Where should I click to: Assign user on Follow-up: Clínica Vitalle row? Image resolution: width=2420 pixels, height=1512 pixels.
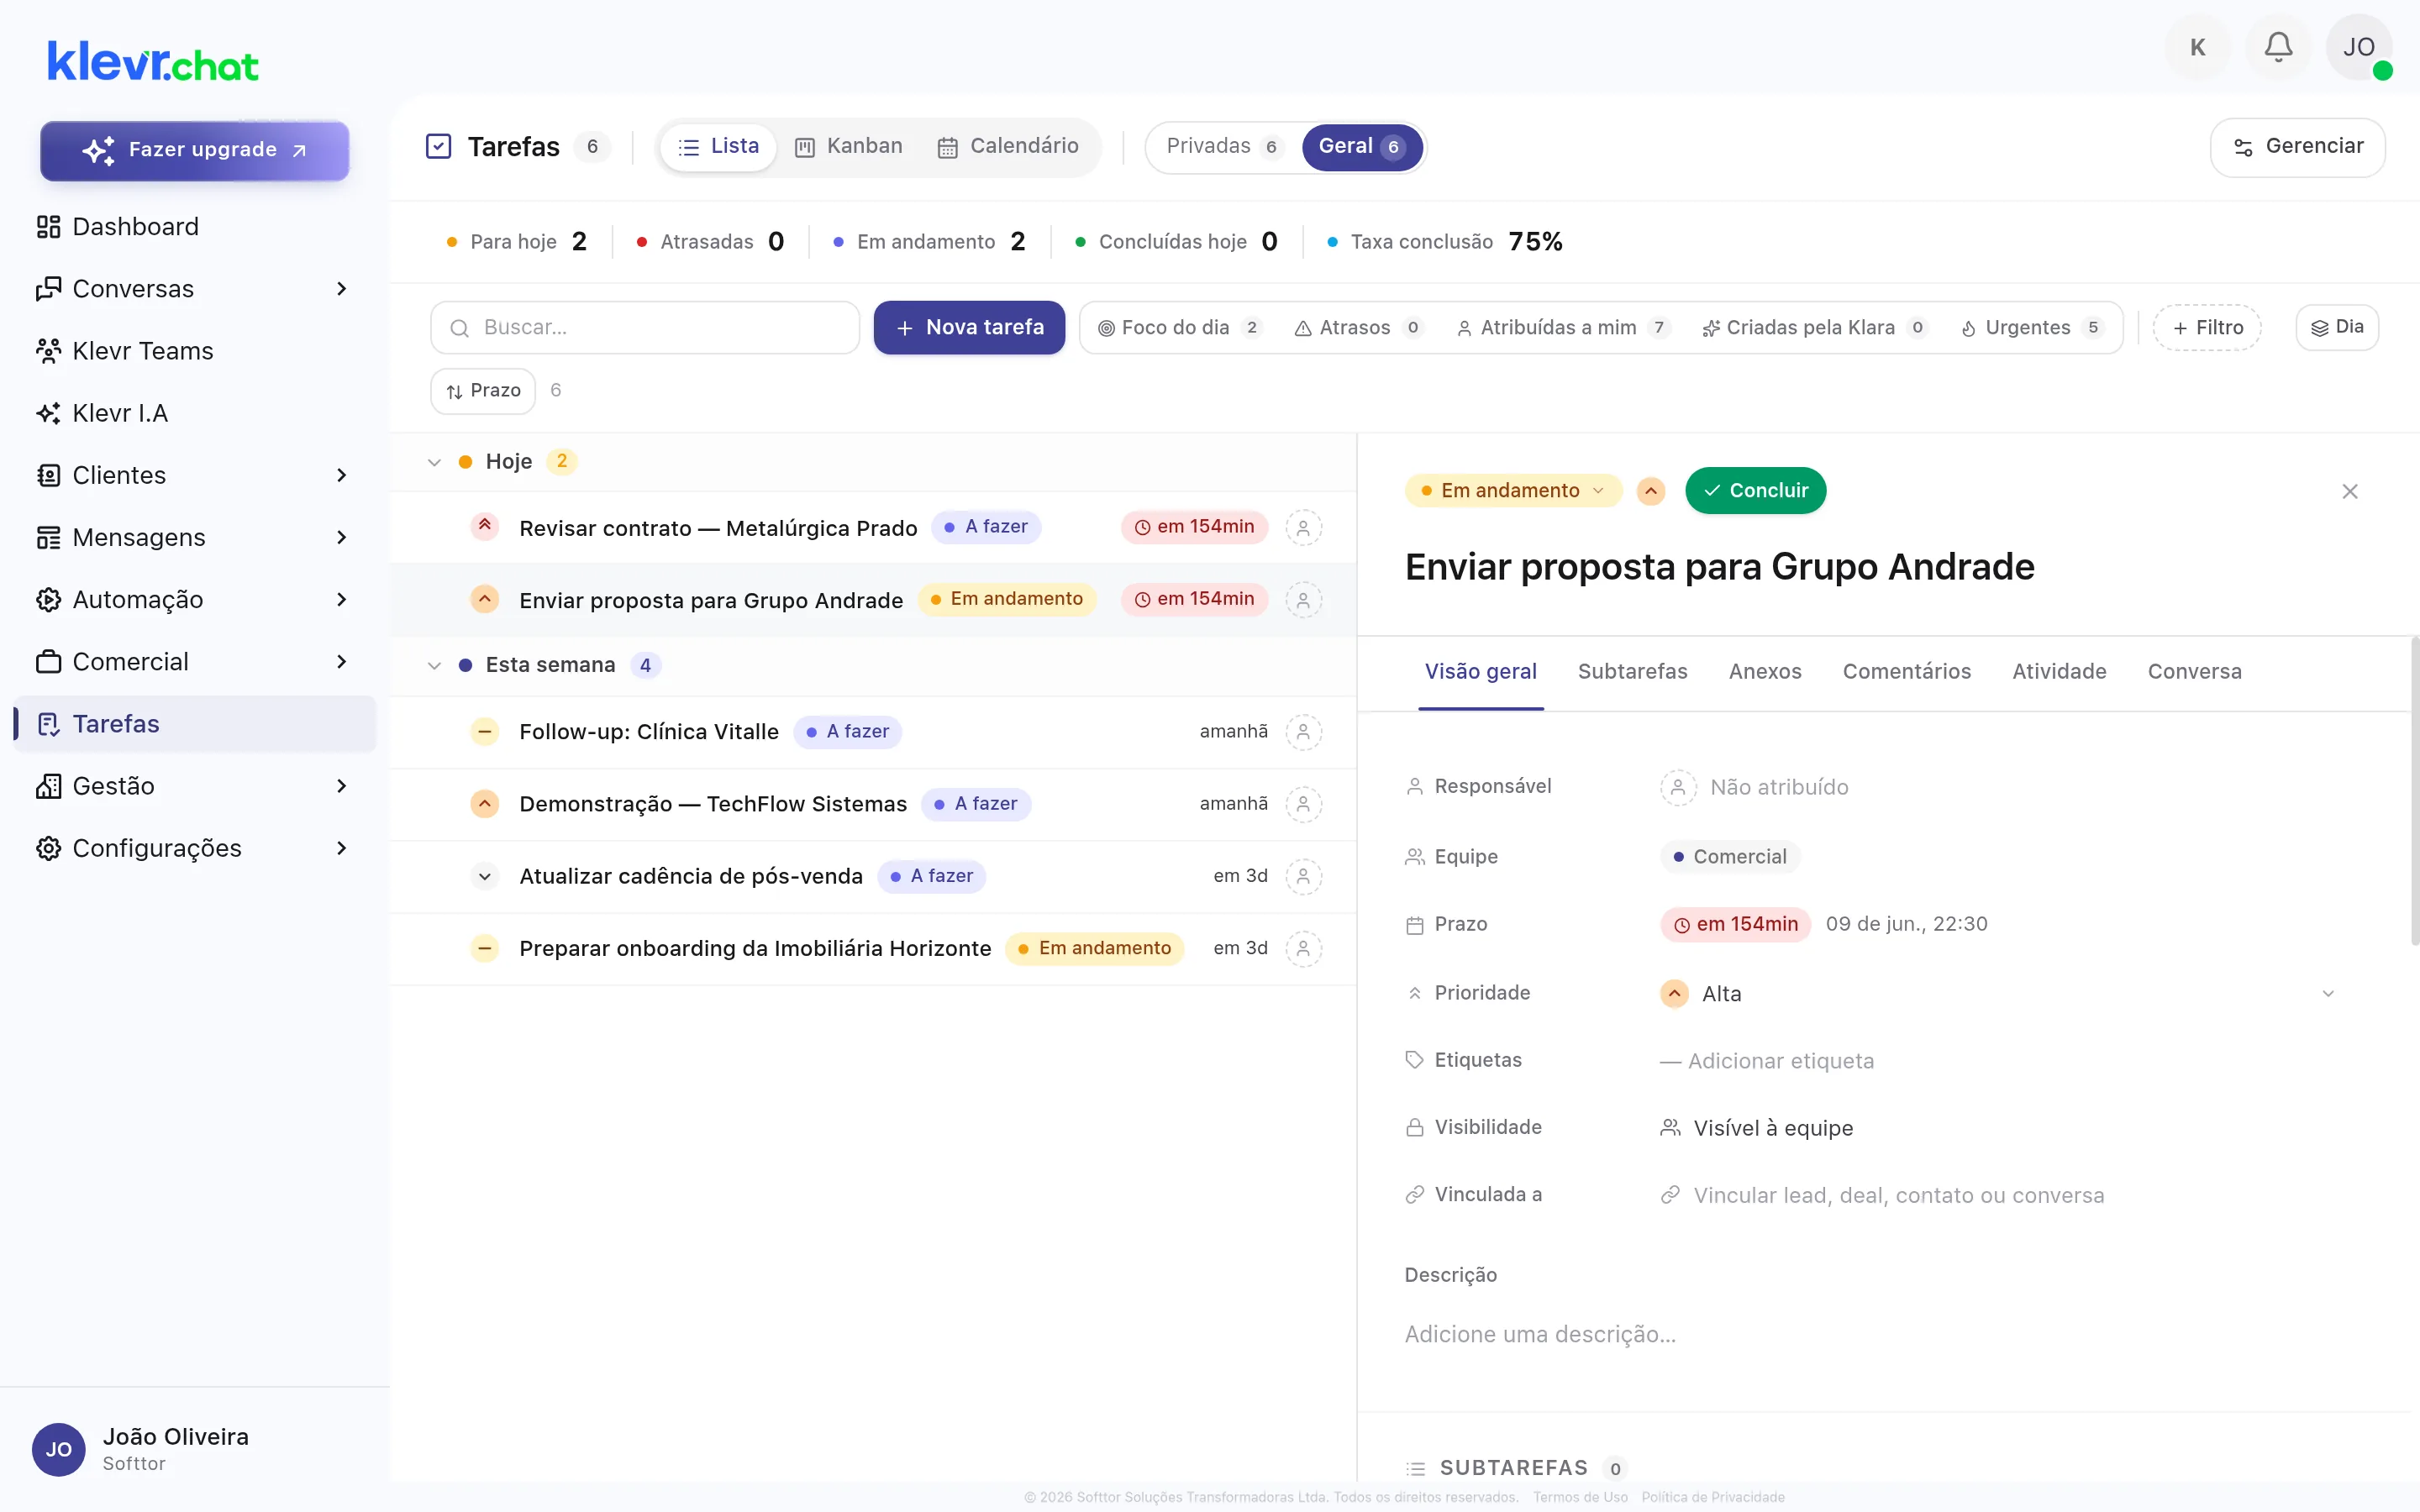1303,732
